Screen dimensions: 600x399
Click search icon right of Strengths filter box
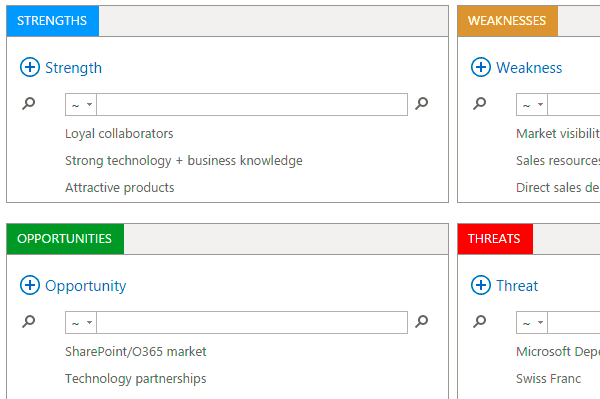pos(422,103)
